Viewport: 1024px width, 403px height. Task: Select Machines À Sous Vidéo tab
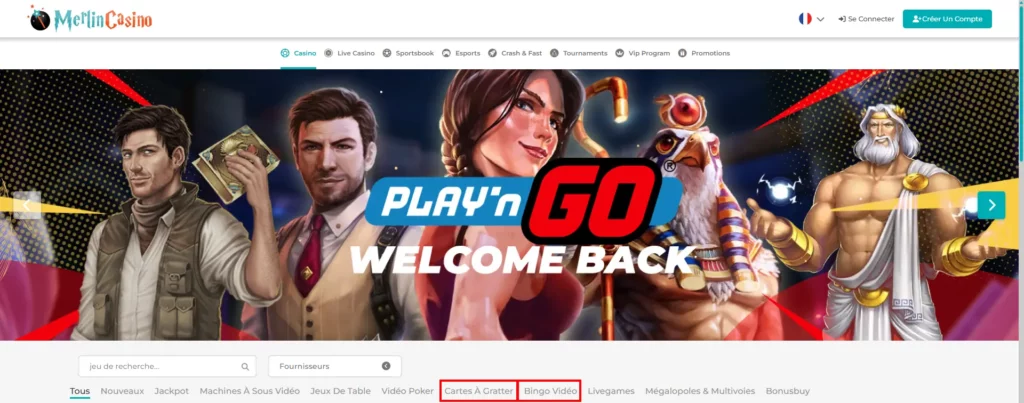click(249, 391)
